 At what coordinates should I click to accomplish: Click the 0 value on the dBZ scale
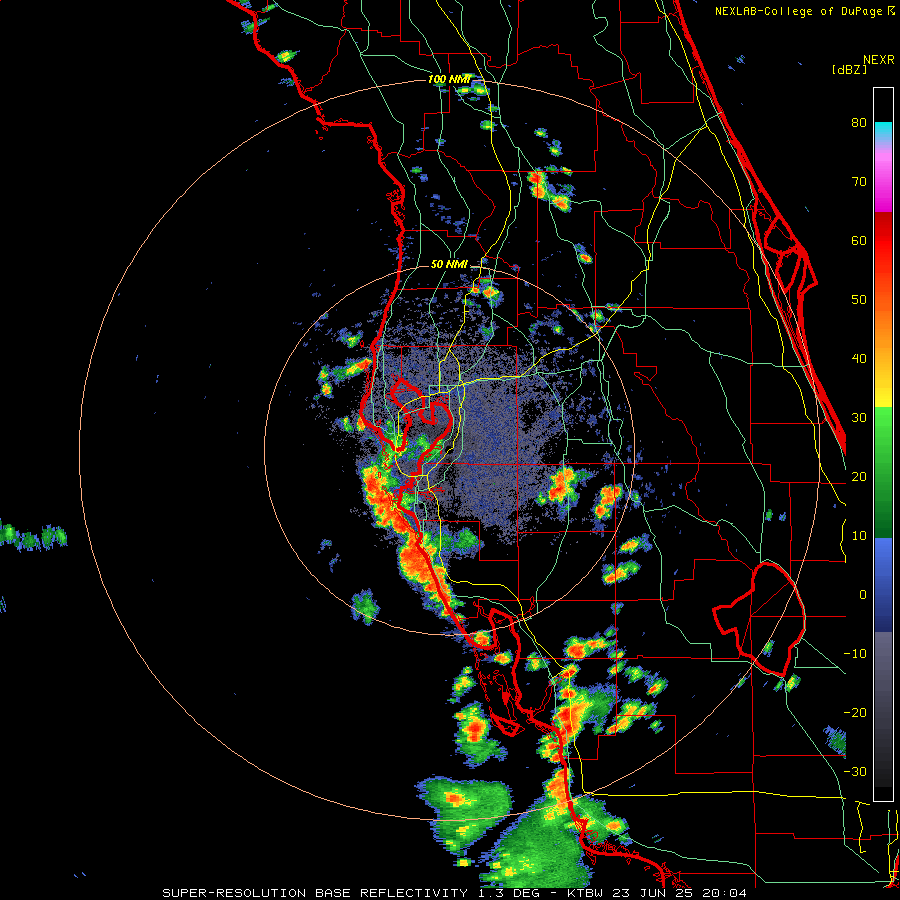[x=863, y=595]
